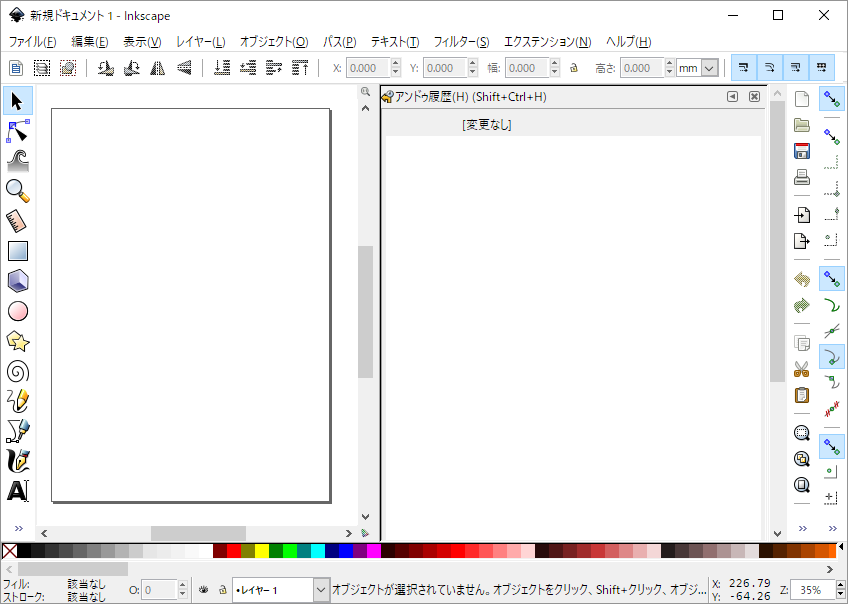
Task: Pick the cyan palette swatch
Action: [317, 552]
